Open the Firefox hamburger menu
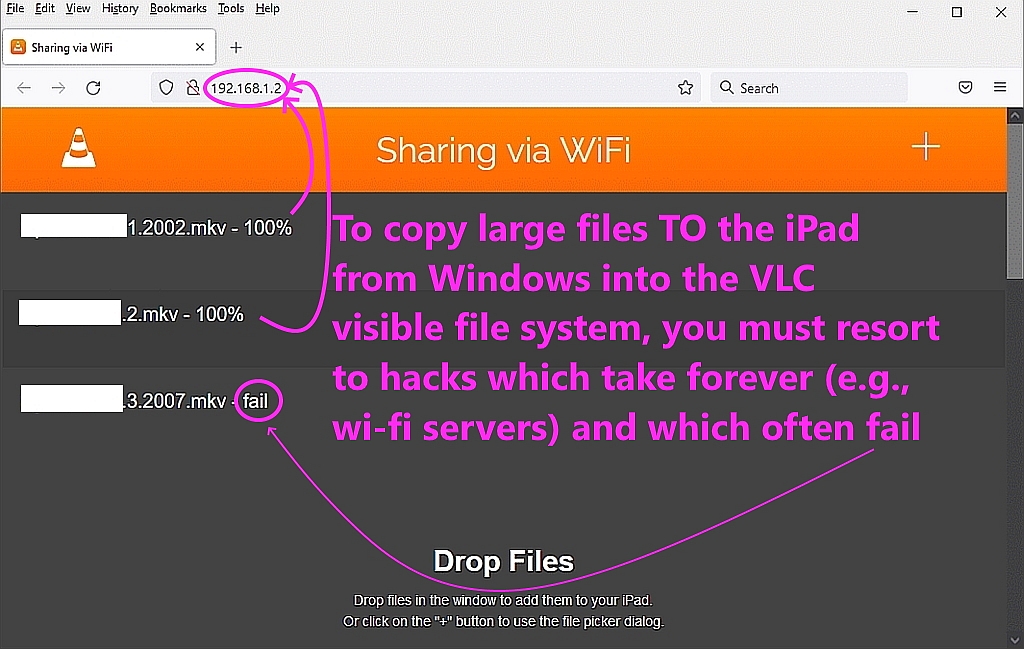The height and width of the screenshot is (649, 1024). click(1000, 87)
